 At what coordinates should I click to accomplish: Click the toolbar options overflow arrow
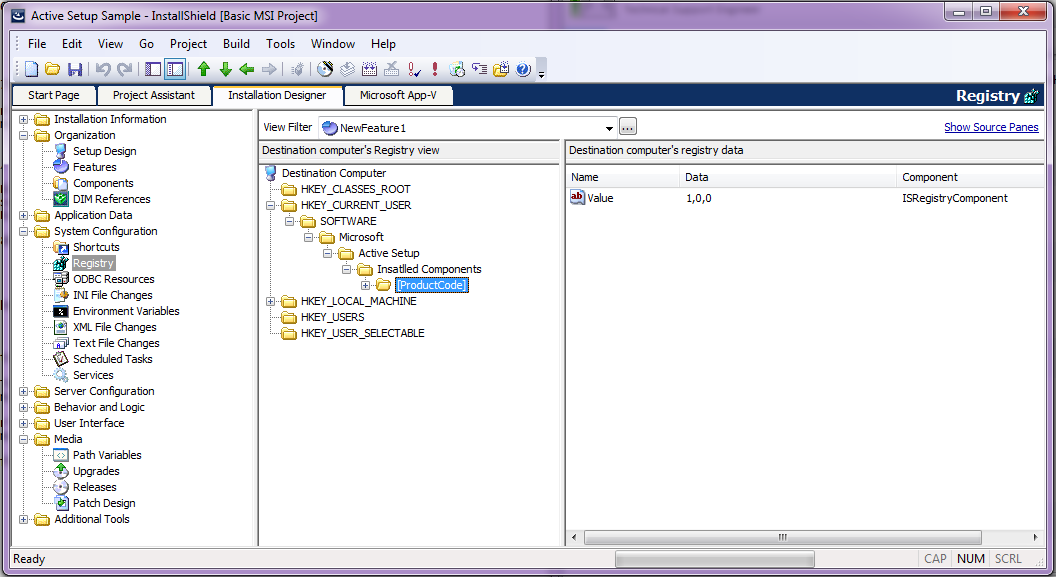(x=541, y=71)
